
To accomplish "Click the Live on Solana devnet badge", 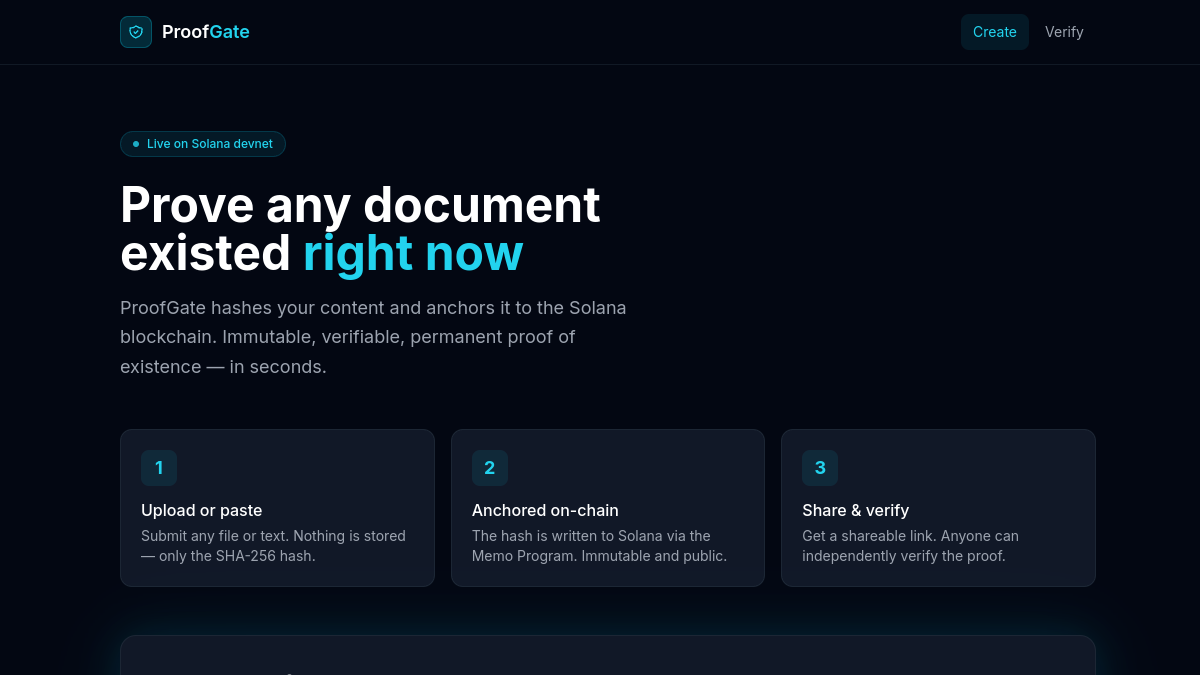I will coord(203,144).
